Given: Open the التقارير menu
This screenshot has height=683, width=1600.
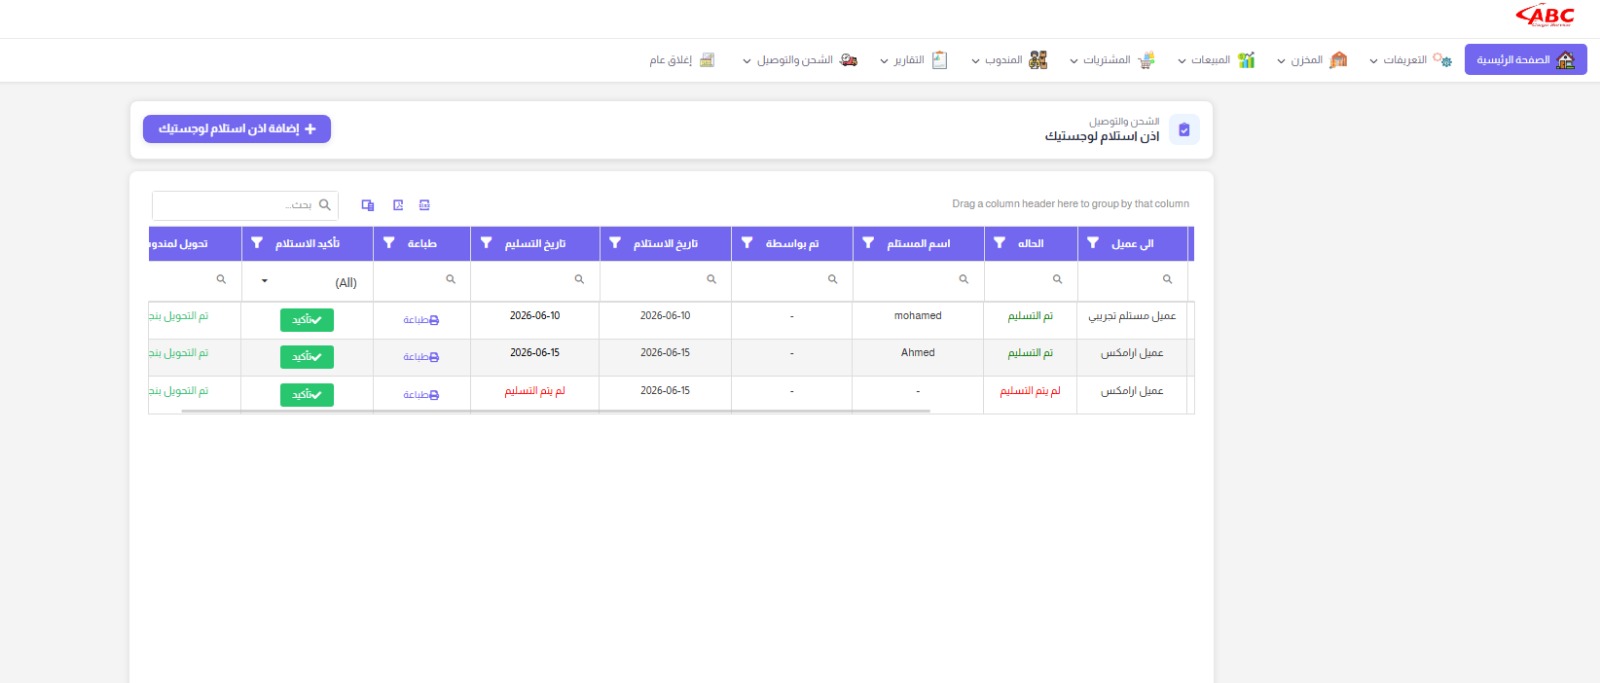Looking at the screenshot, I should coord(913,60).
